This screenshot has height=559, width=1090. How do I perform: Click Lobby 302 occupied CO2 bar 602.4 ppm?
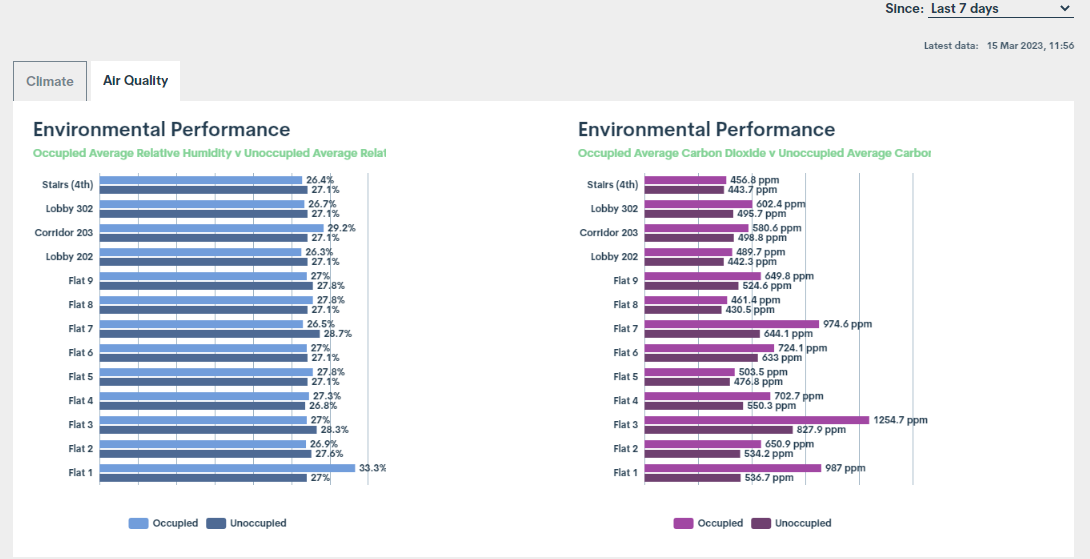click(698, 204)
